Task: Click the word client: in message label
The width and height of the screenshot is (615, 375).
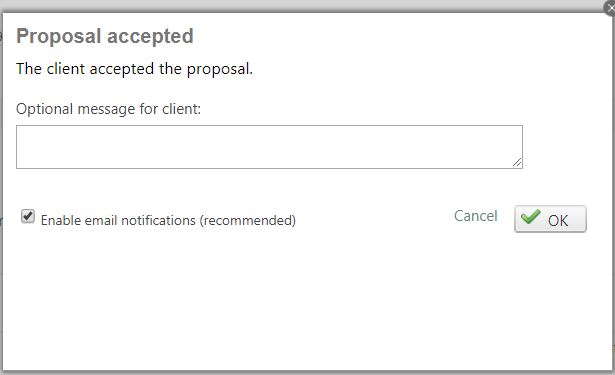Action: click(181, 109)
